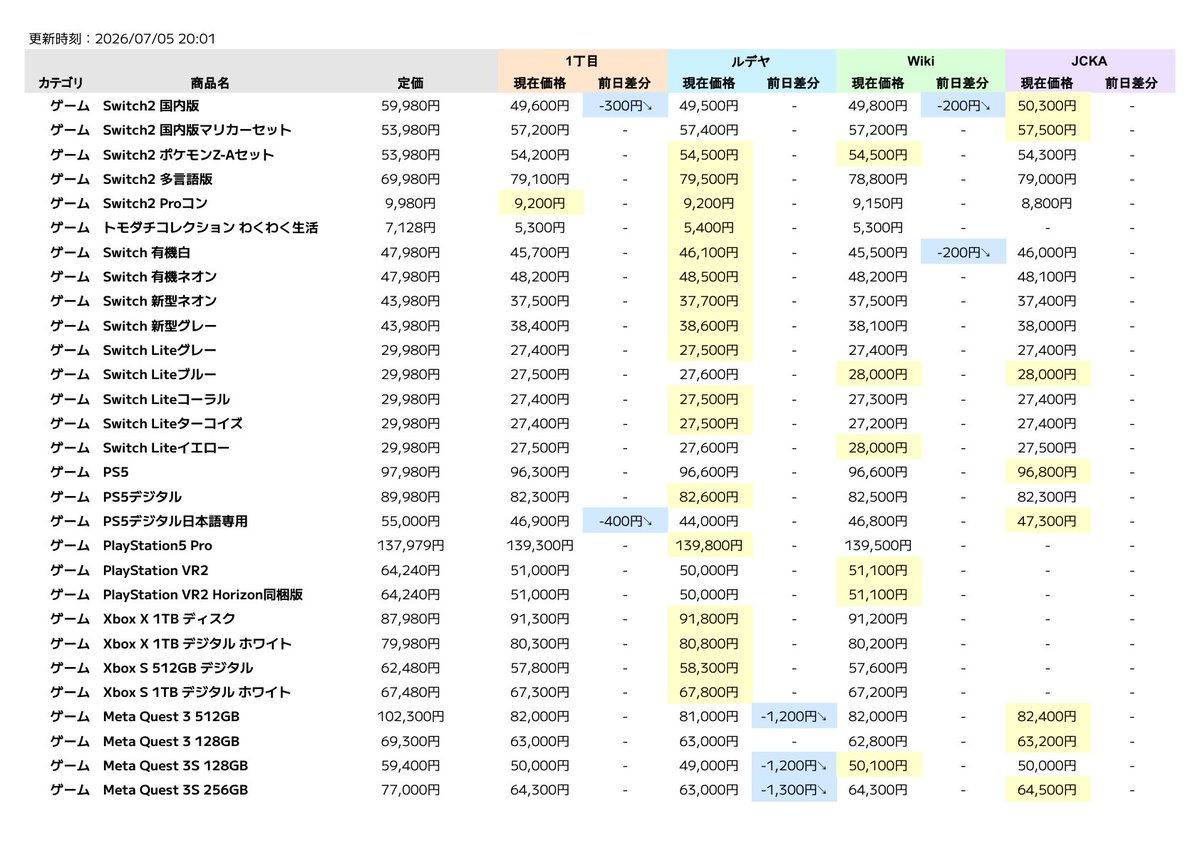
Task: Select Switch 有機白 product name
Action: click(146, 252)
